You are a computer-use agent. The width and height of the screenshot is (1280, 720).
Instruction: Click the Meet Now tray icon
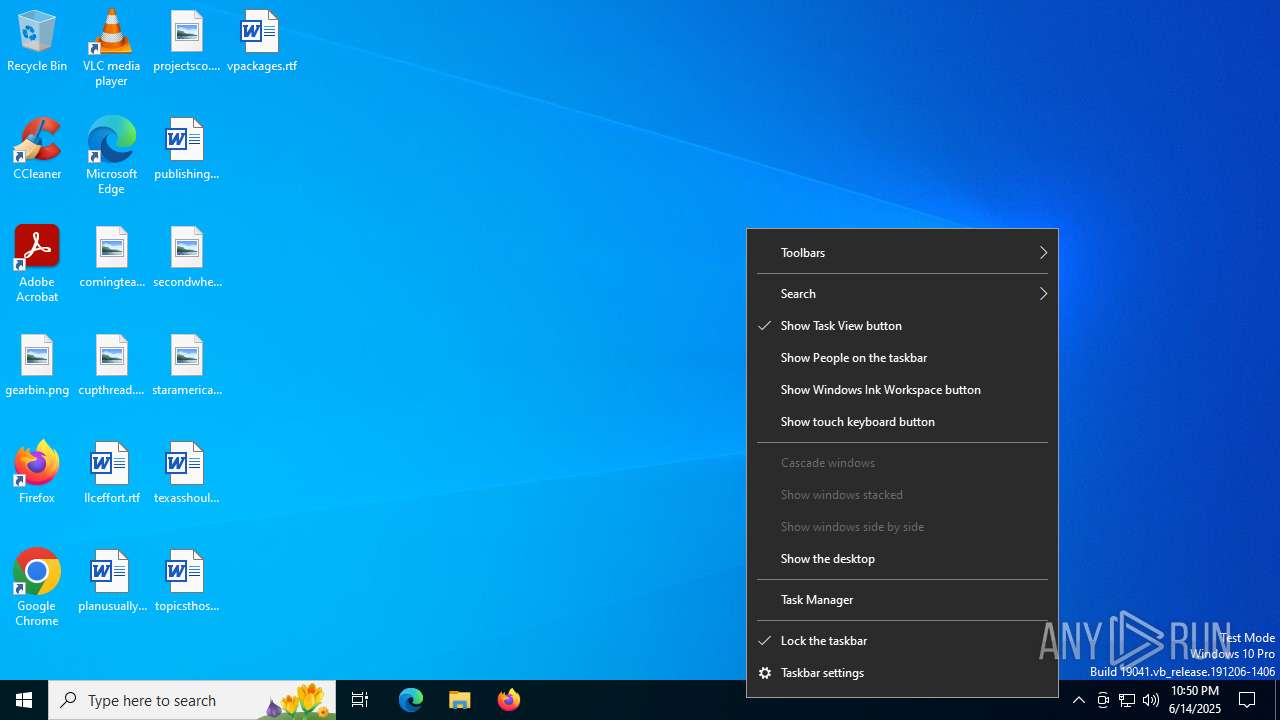click(1103, 700)
